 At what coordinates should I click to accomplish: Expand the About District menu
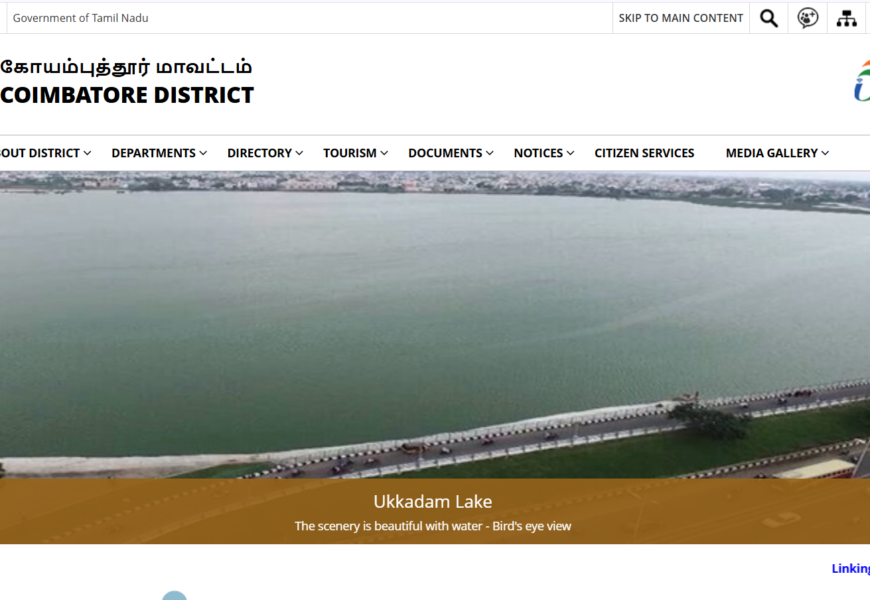pyautogui.click(x=45, y=153)
